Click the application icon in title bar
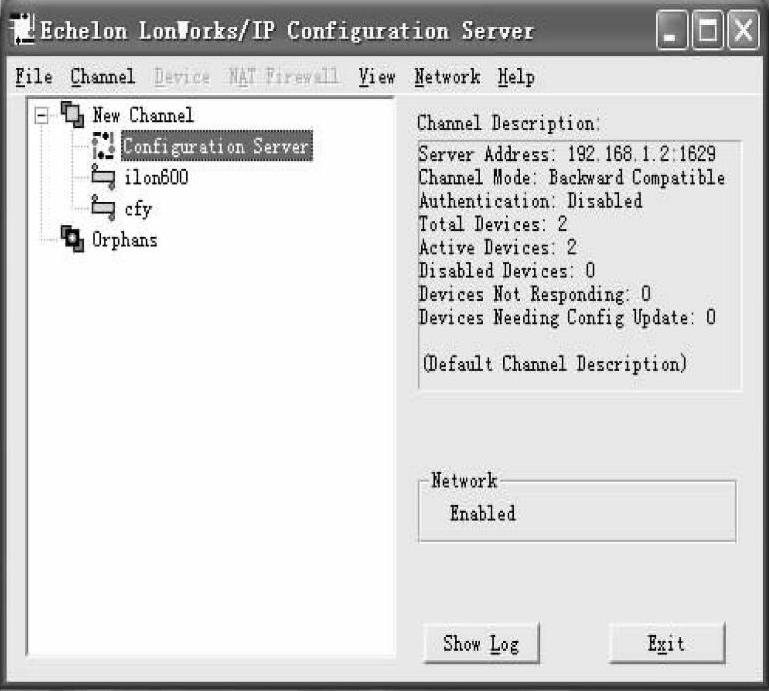Viewport: 769px width, 691px height. [x=23, y=30]
